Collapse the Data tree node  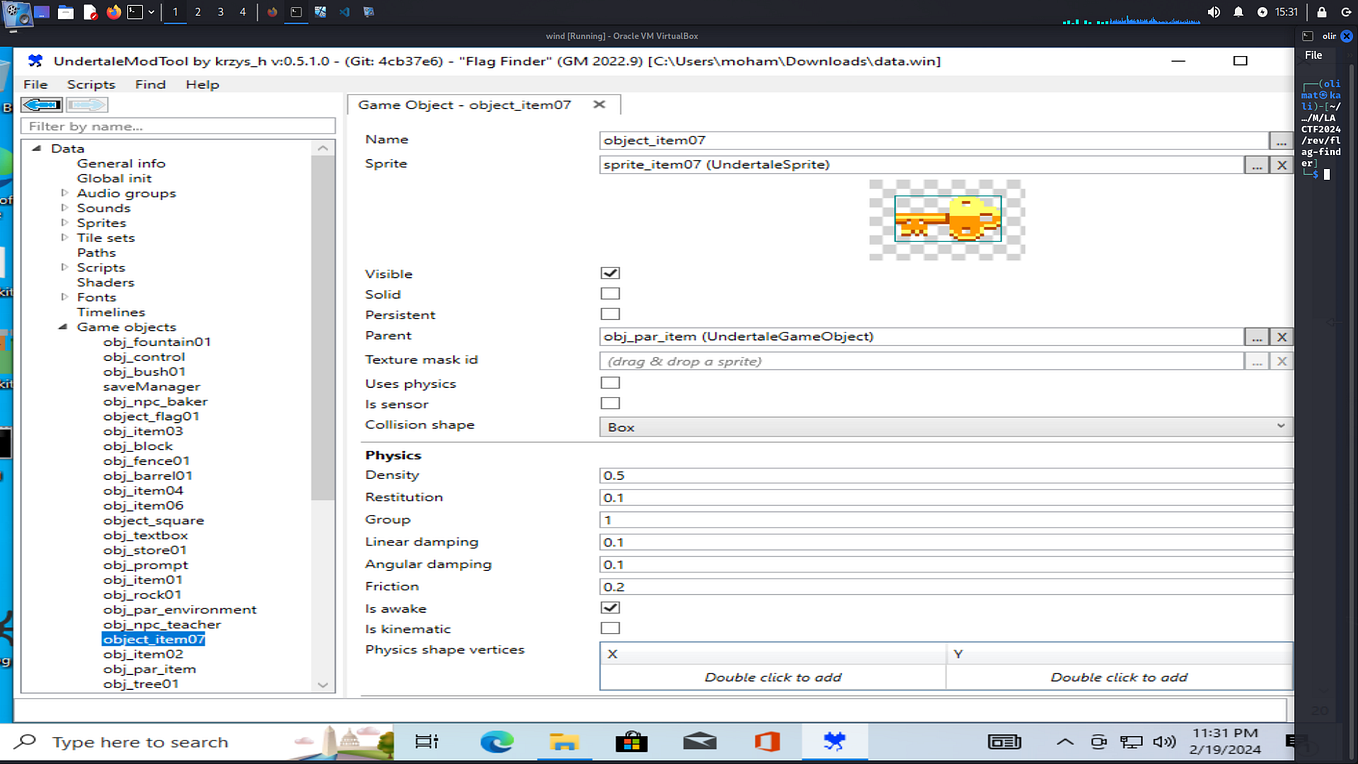pyautogui.click(x=34, y=148)
